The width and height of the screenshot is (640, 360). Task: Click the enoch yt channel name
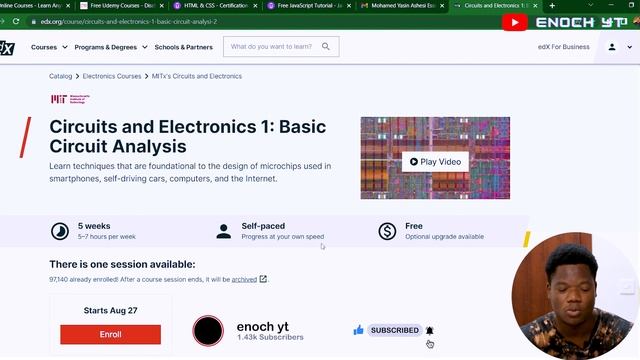pos(262,327)
